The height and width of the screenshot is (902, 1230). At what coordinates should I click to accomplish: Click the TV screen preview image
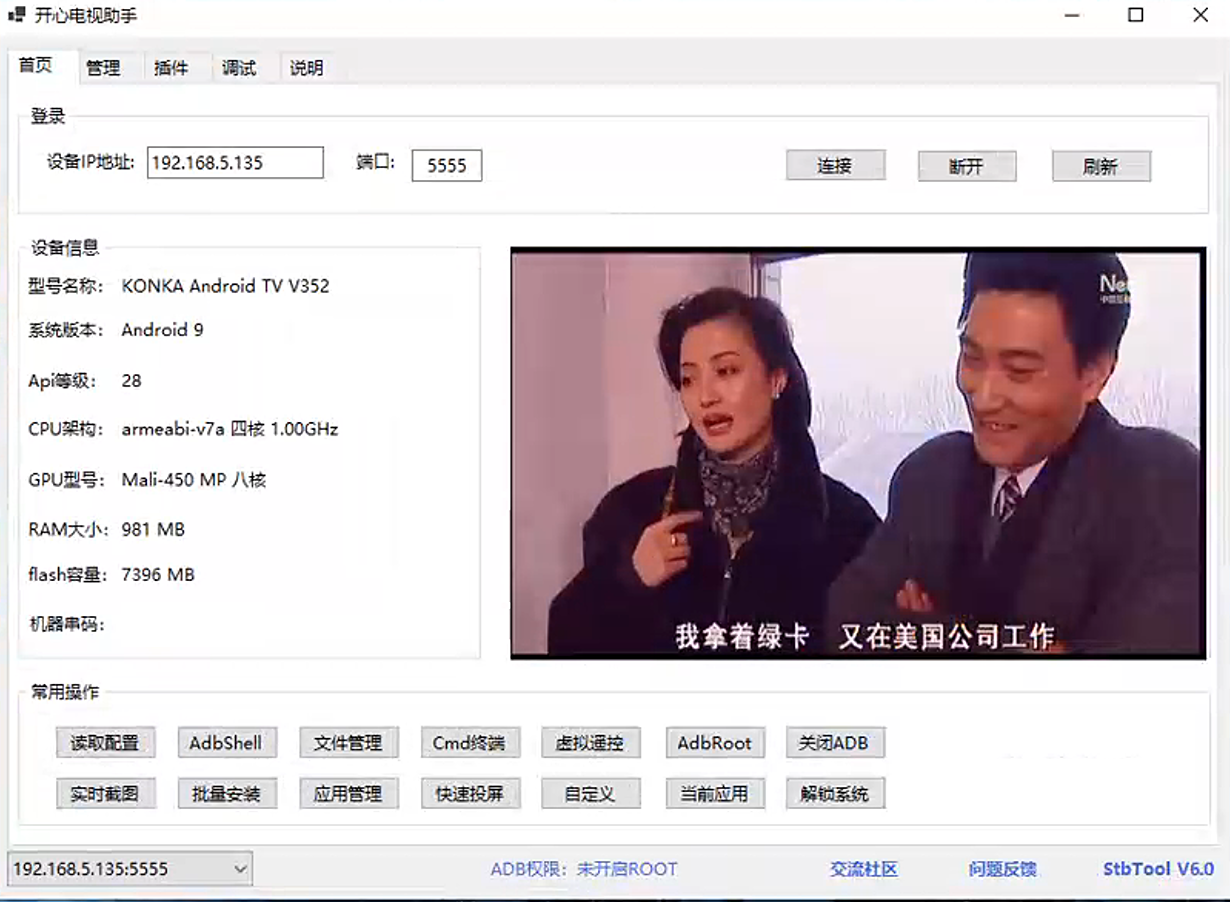(x=857, y=453)
